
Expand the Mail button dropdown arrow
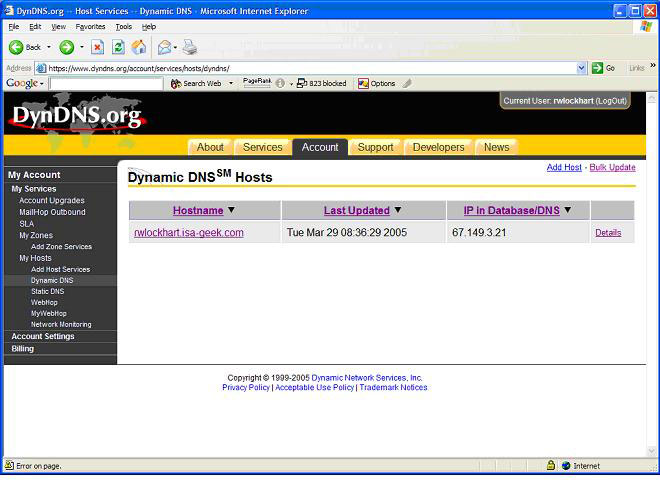pyautogui.click(x=175, y=47)
